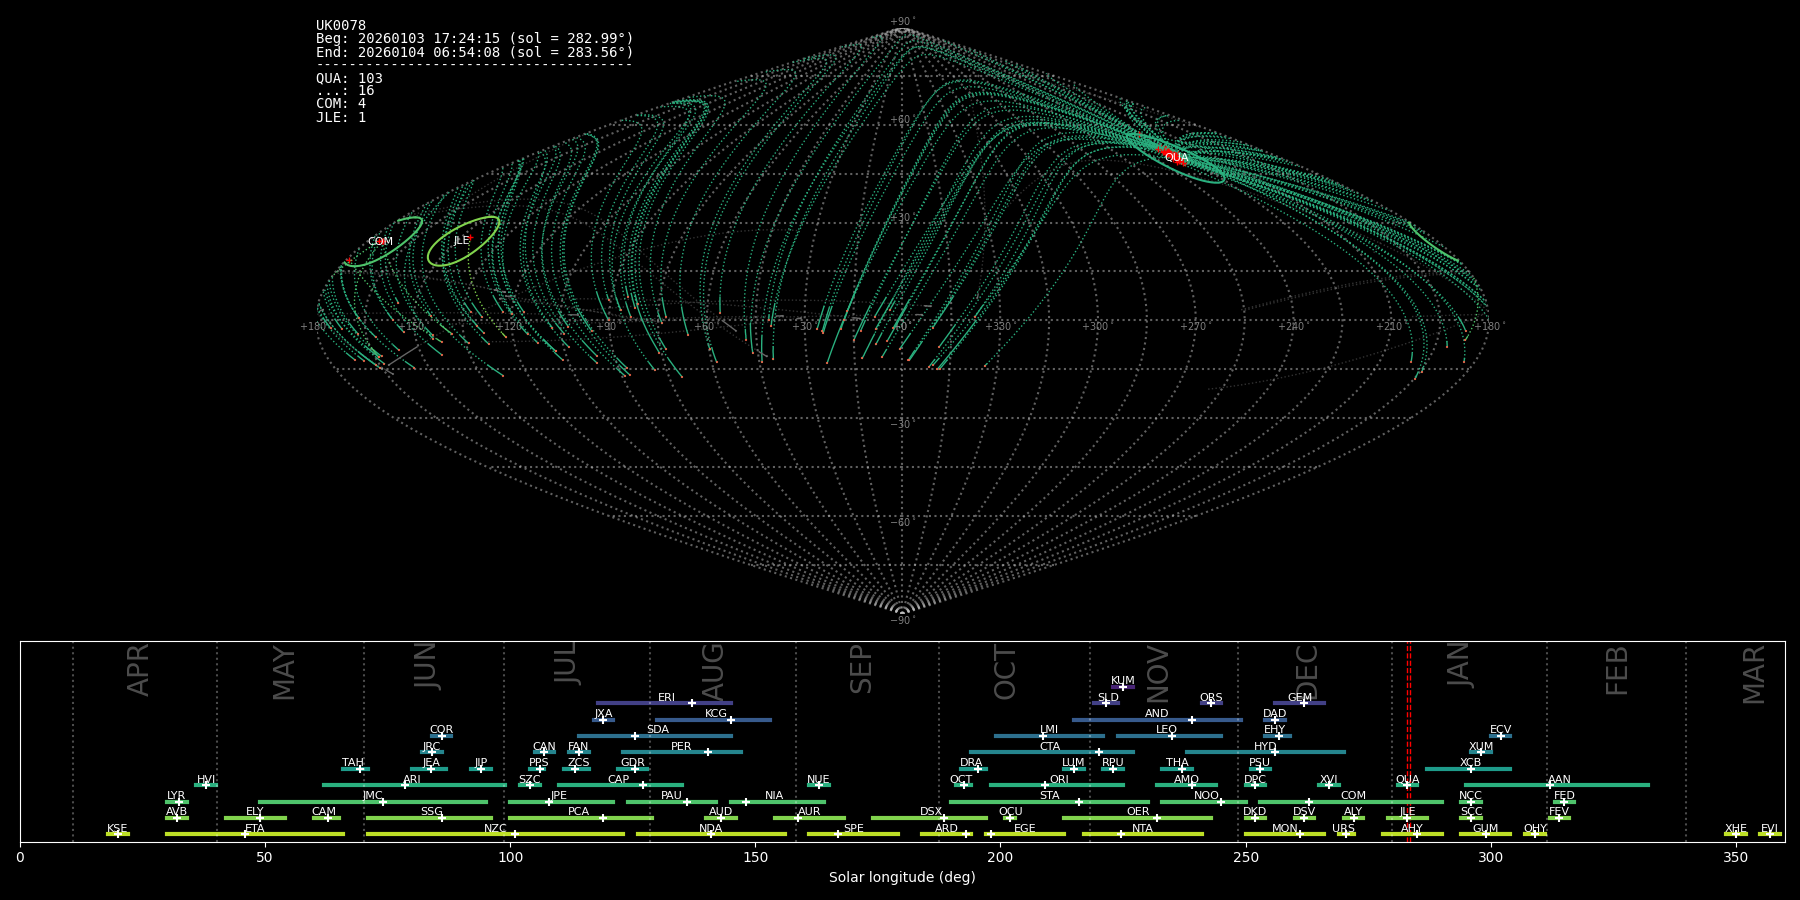1800x900 pixels.
Task: Select the ORI shower peak marker
Action: 1045,785
